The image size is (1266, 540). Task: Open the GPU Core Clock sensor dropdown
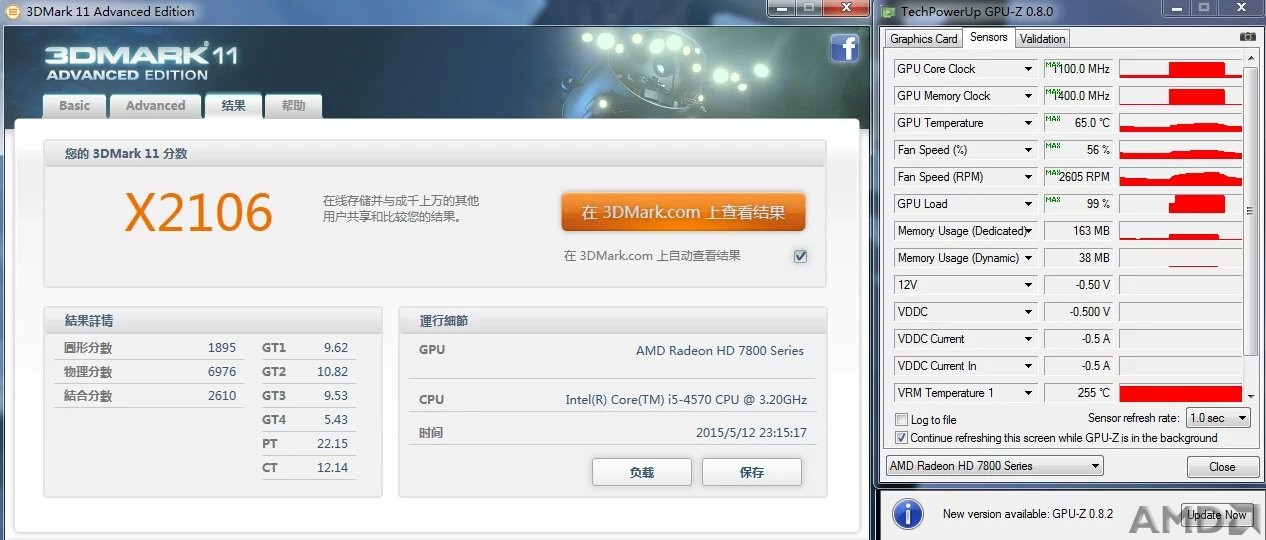[1028, 69]
